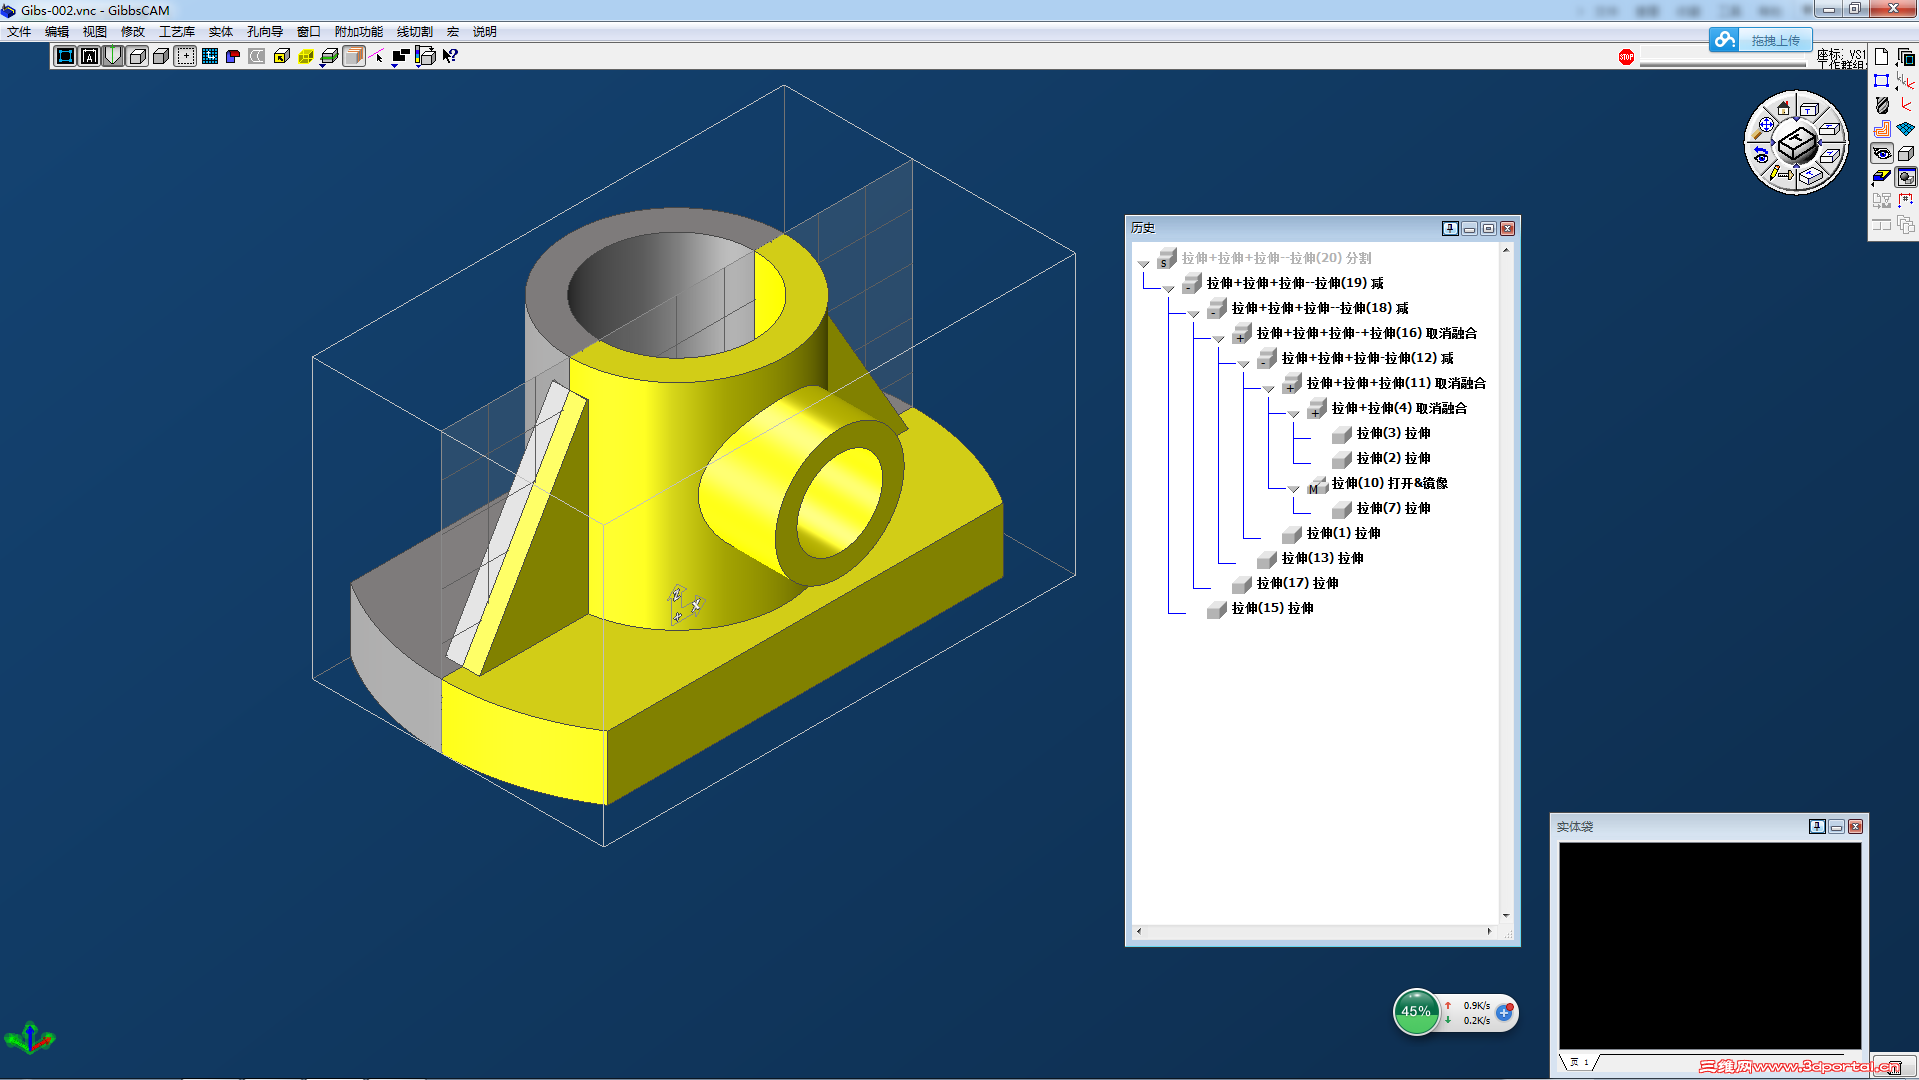This screenshot has height=1080, width=1919.
Task: Click the eye rotate icon on view wheel
Action: (1761, 155)
